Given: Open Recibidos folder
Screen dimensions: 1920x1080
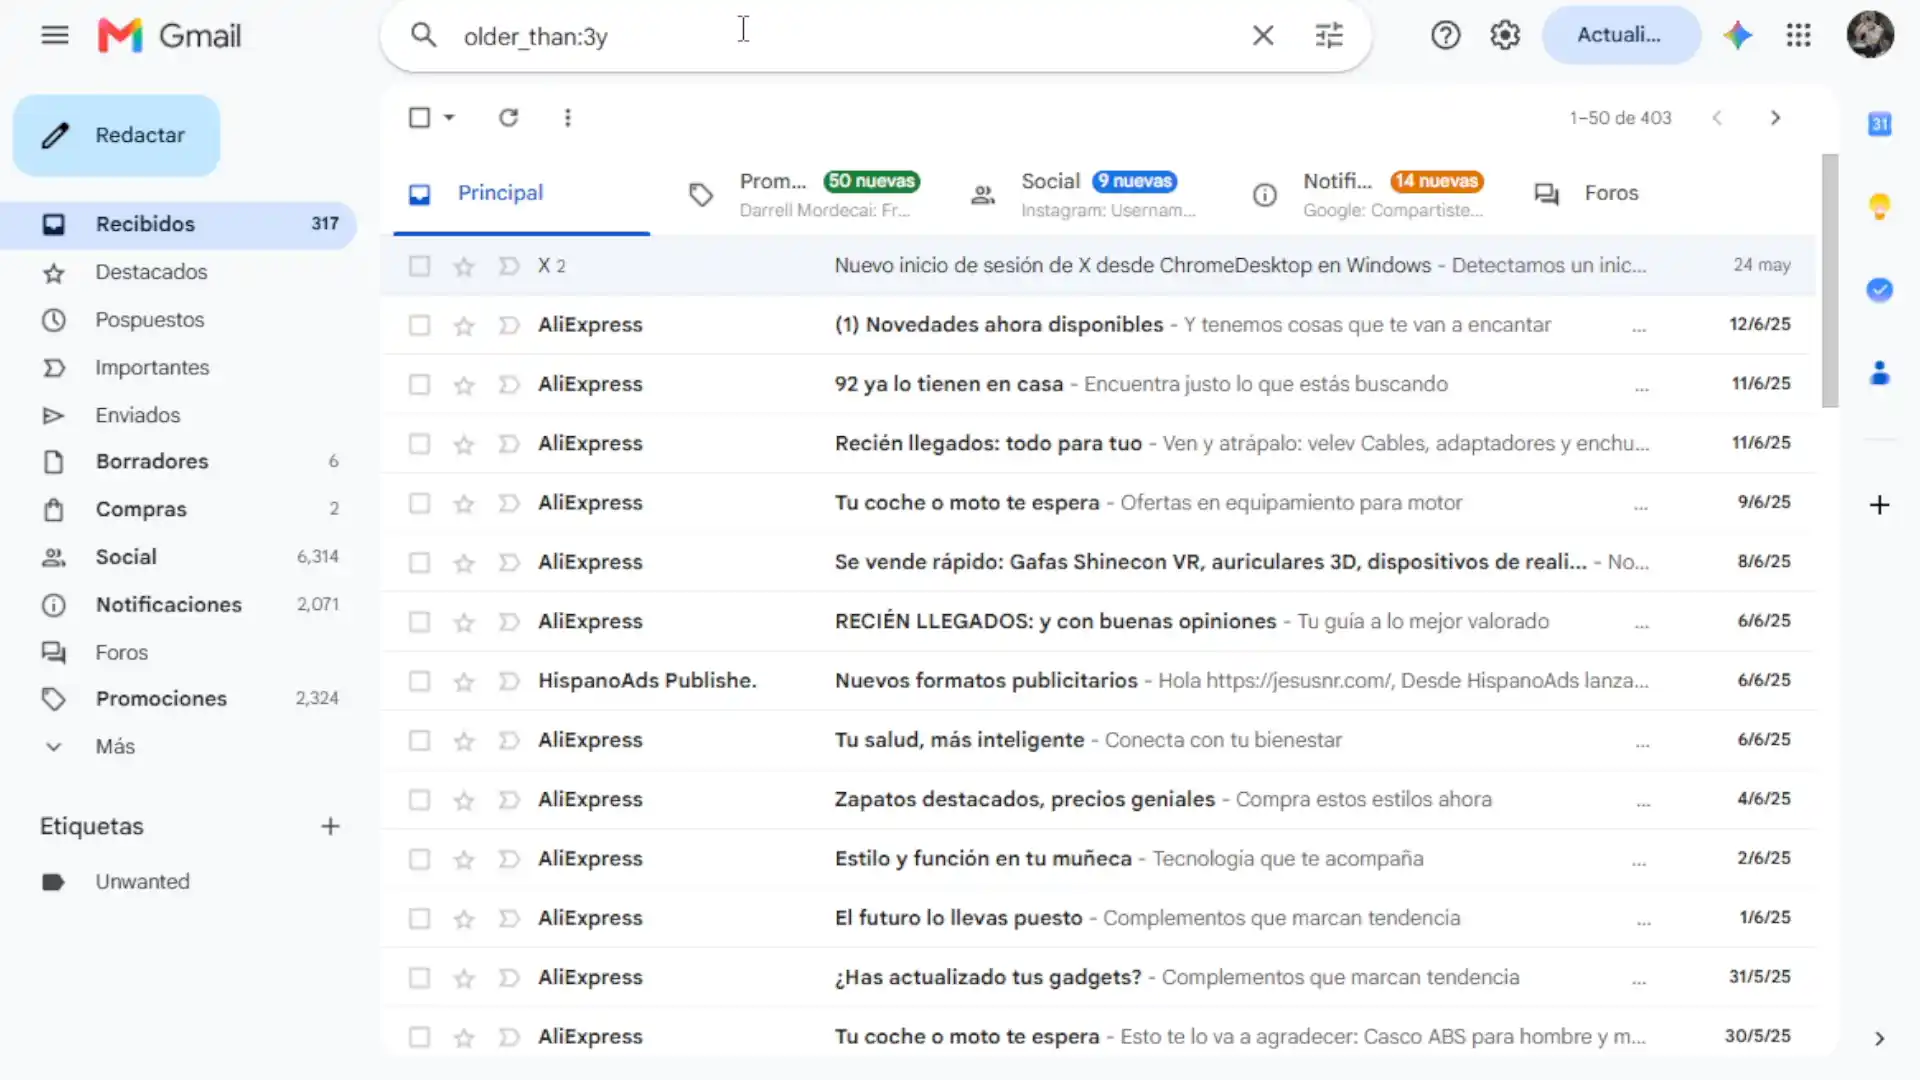Looking at the screenshot, I should tap(178, 224).
